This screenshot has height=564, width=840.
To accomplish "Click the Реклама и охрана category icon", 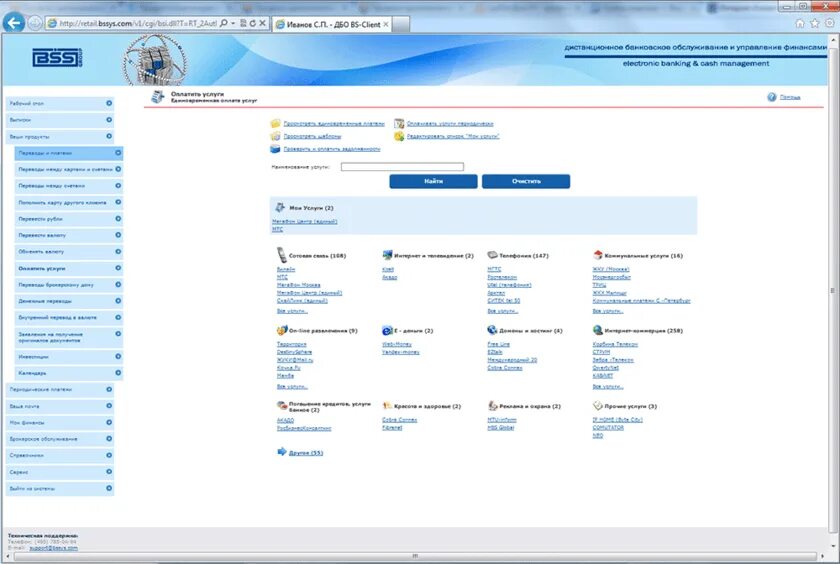I will [492, 406].
